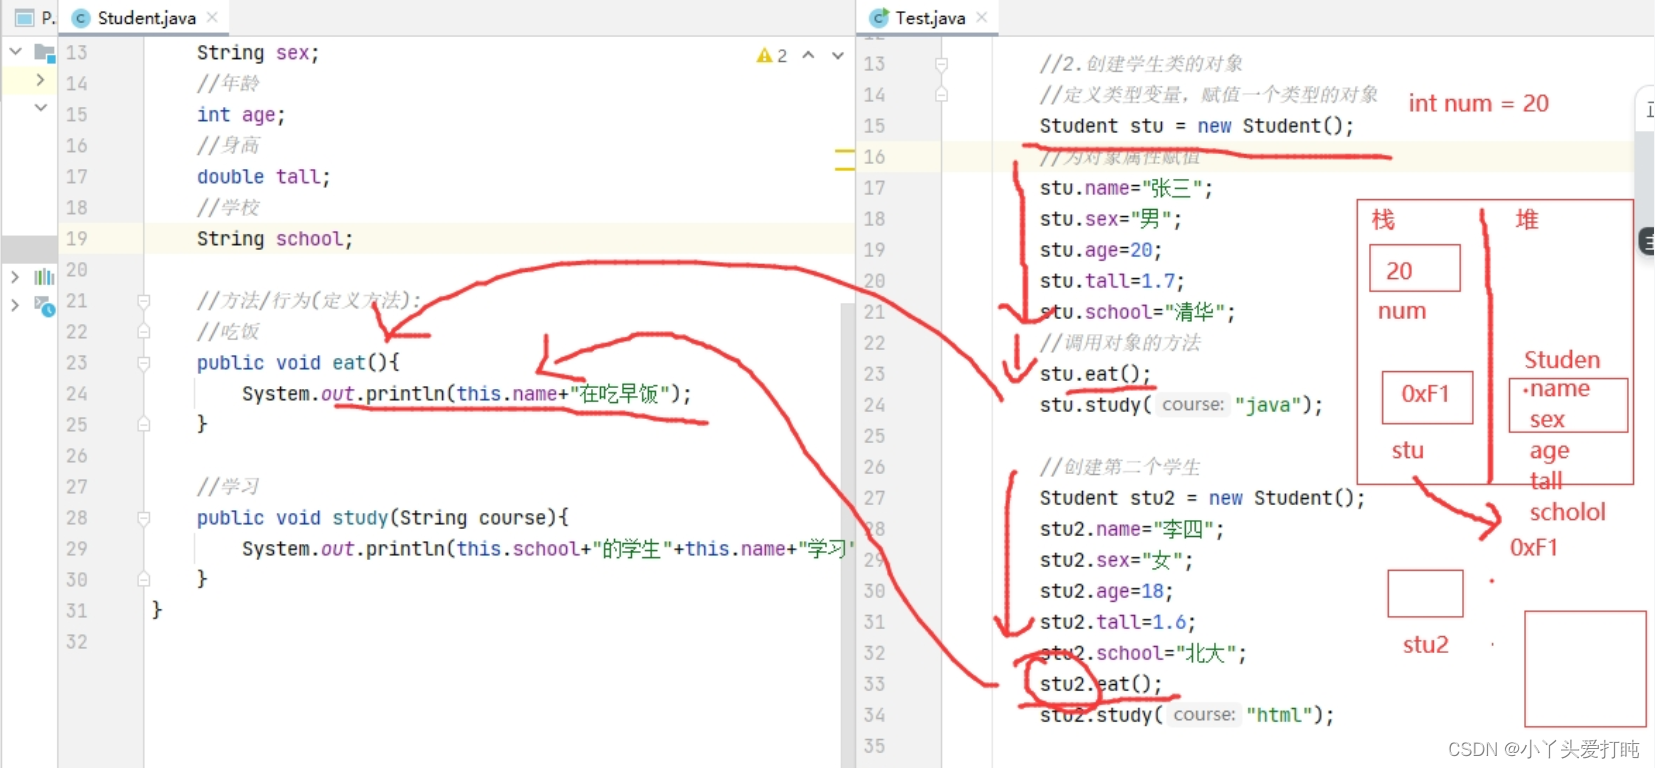1655x768 pixels.
Task: Fold comment block at Student.java line 21
Action: point(144,301)
